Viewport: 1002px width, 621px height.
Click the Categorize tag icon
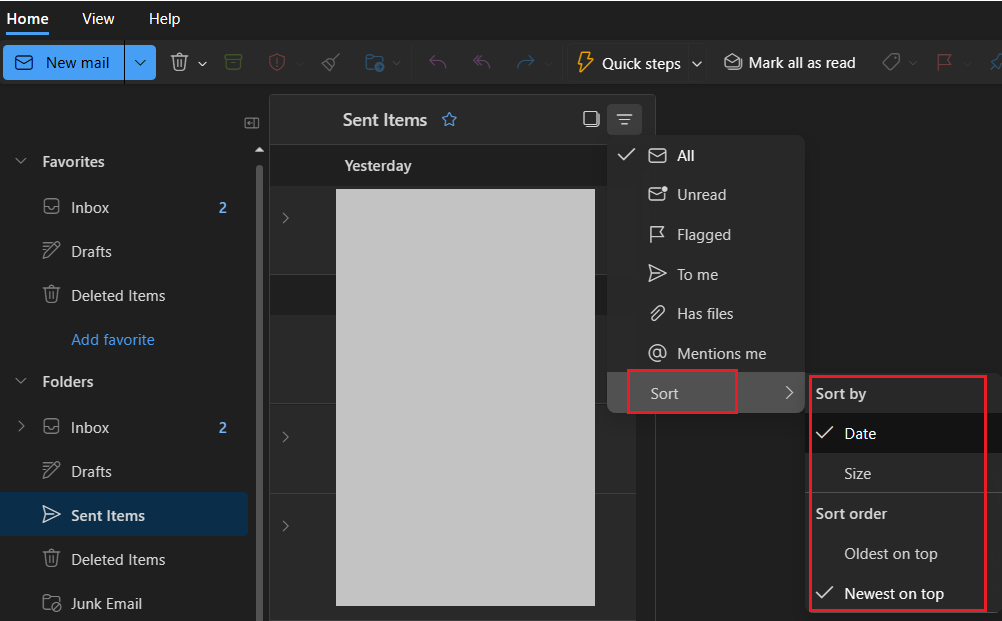(x=891, y=63)
